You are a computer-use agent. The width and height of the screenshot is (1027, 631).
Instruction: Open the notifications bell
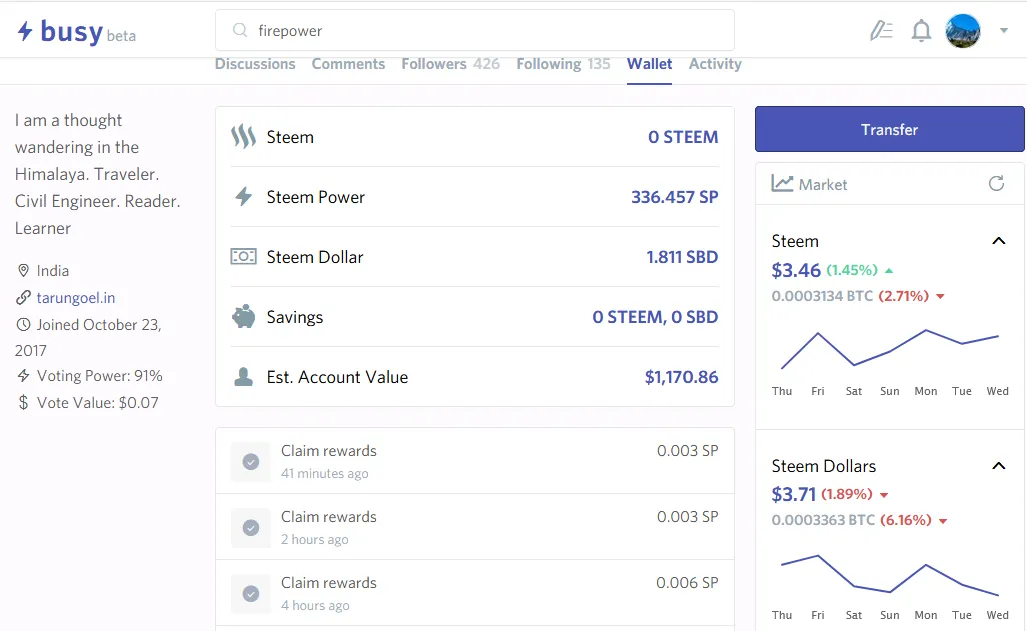(x=921, y=31)
